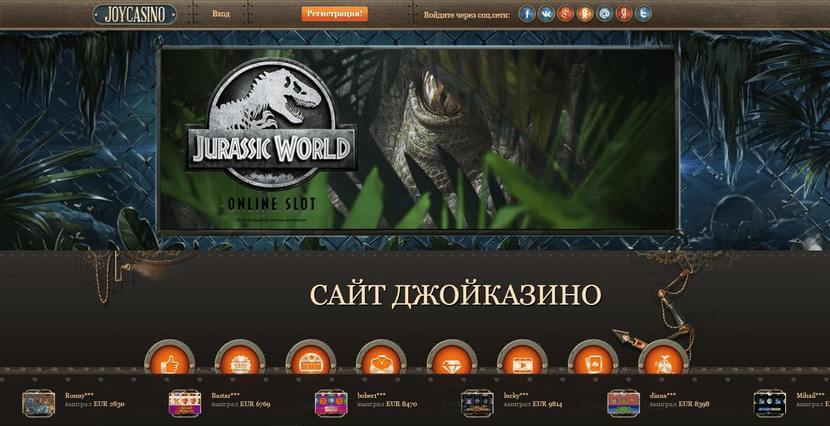
Task: Open the game thumbnail next to Ronny***
Action: [39, 403]
